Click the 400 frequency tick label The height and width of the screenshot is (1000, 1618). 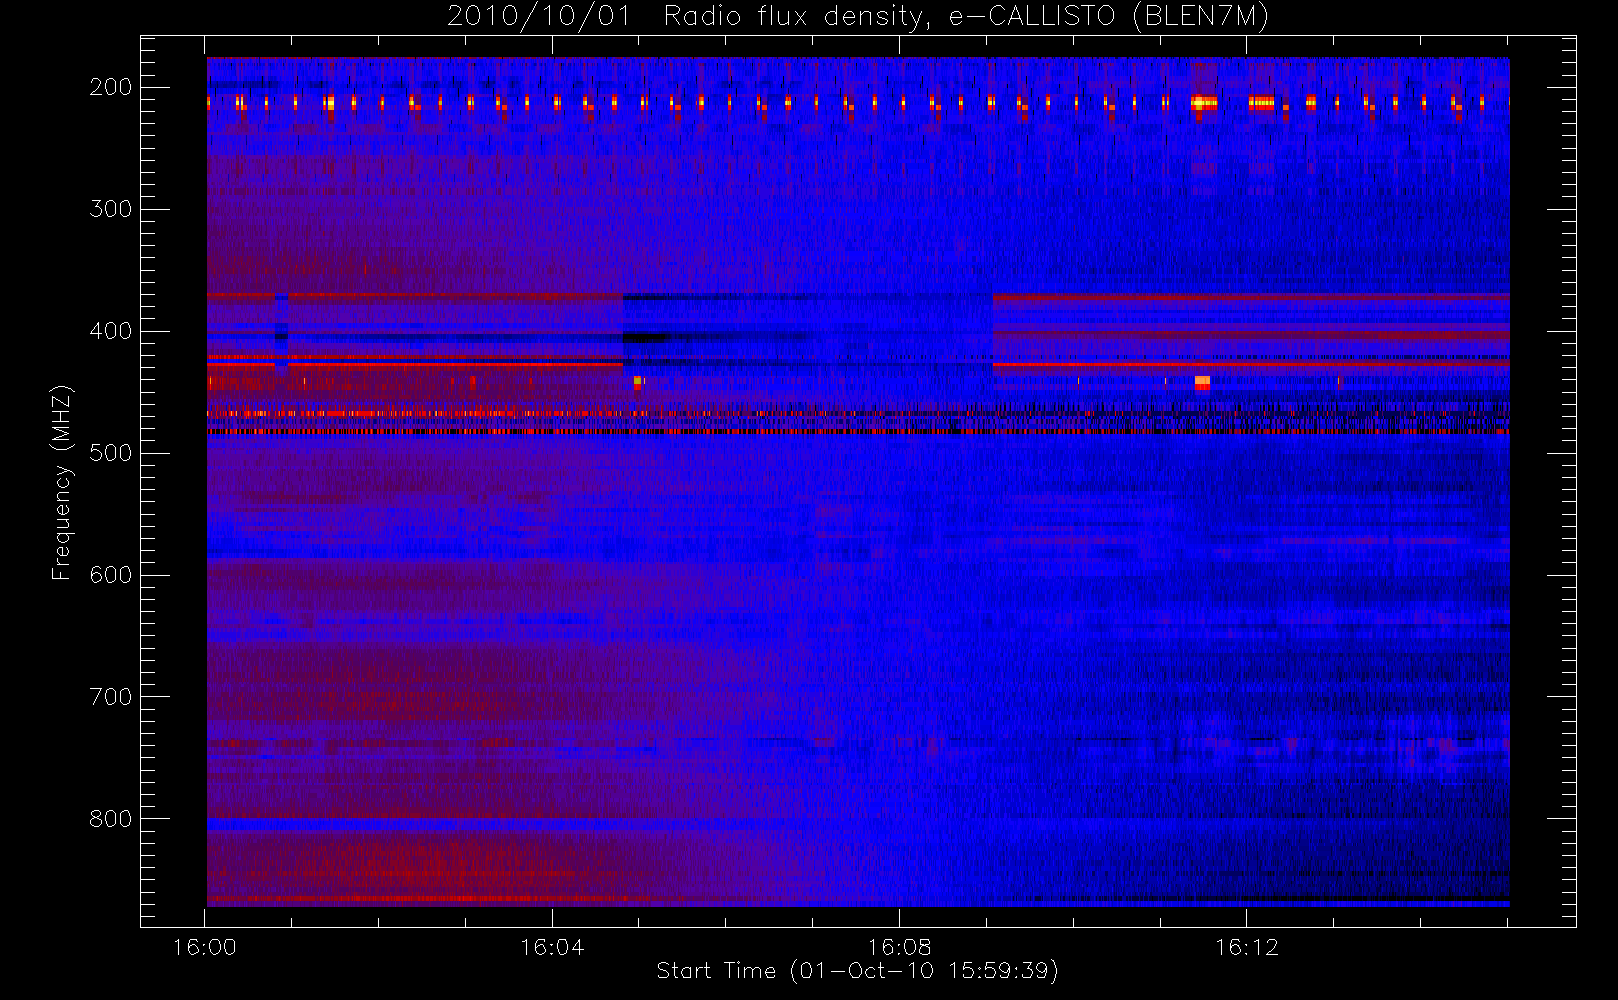(110, 331)
